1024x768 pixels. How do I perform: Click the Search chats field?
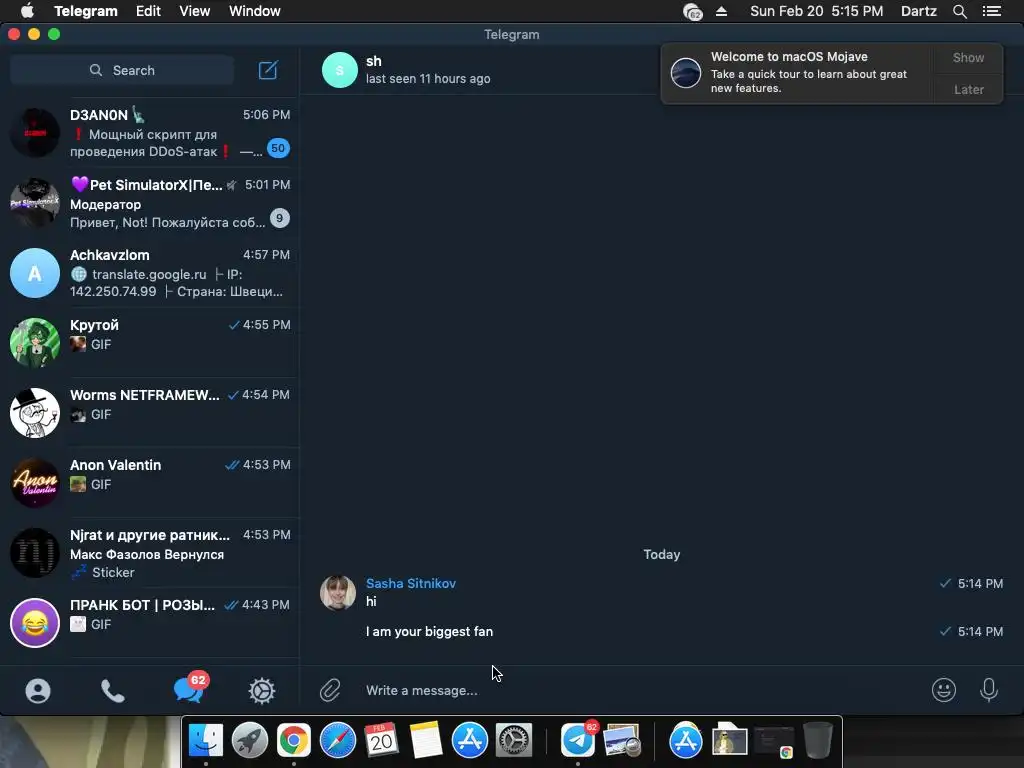[x=122, y=70]
